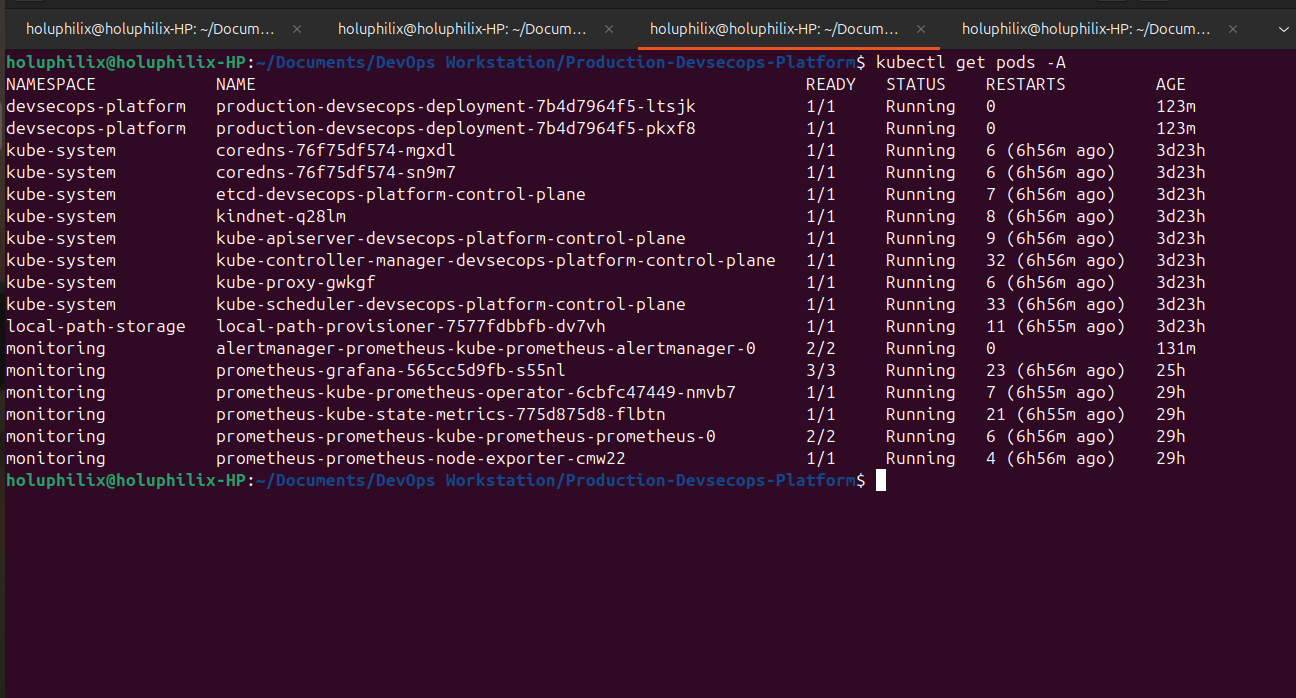Click restarts value '33 (6h56m ago)'
The image size is (1296, 698).
[x=1056, y=304]
